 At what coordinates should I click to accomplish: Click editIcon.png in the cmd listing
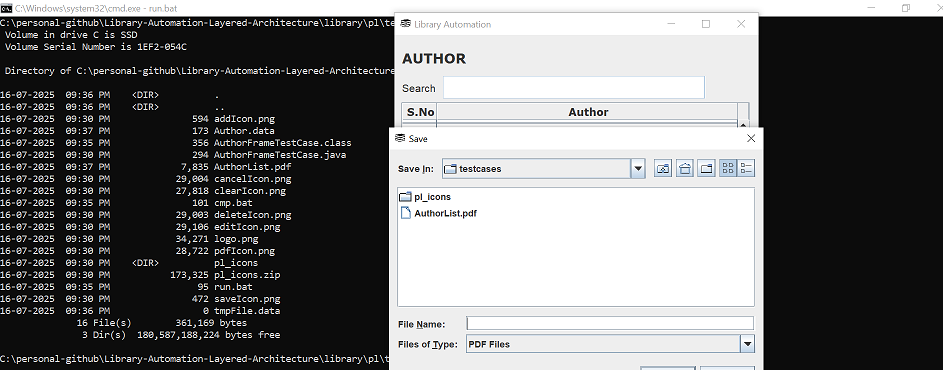[x=247, y=227]
